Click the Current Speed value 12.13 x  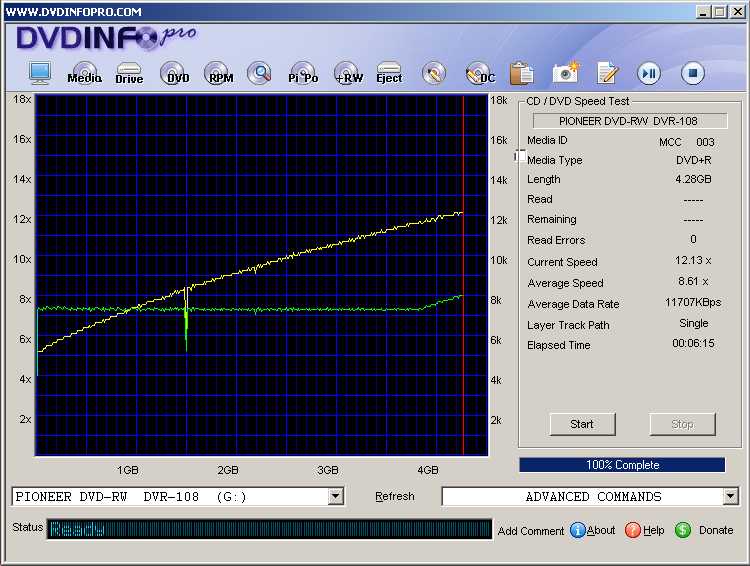click(x=693, y=261)
